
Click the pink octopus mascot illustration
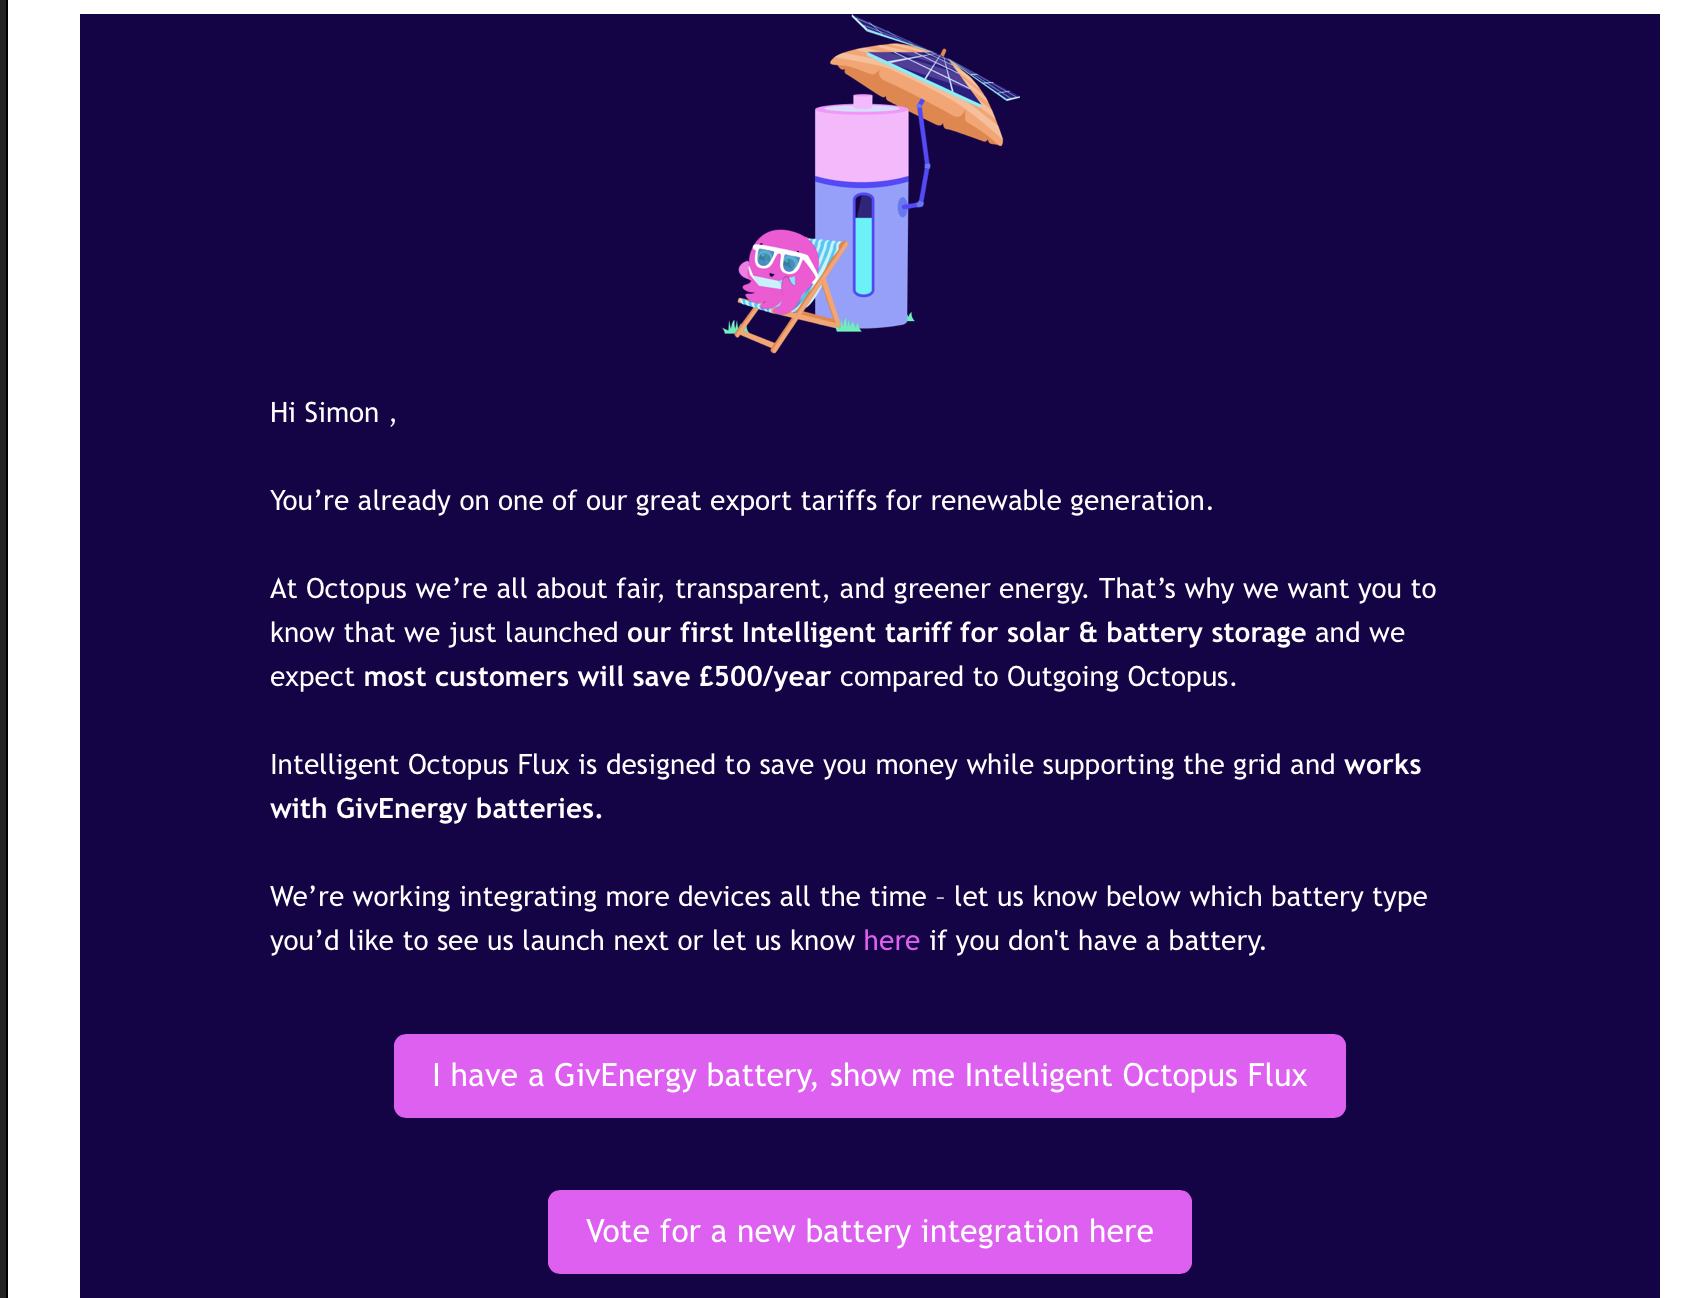click(777, 271)
